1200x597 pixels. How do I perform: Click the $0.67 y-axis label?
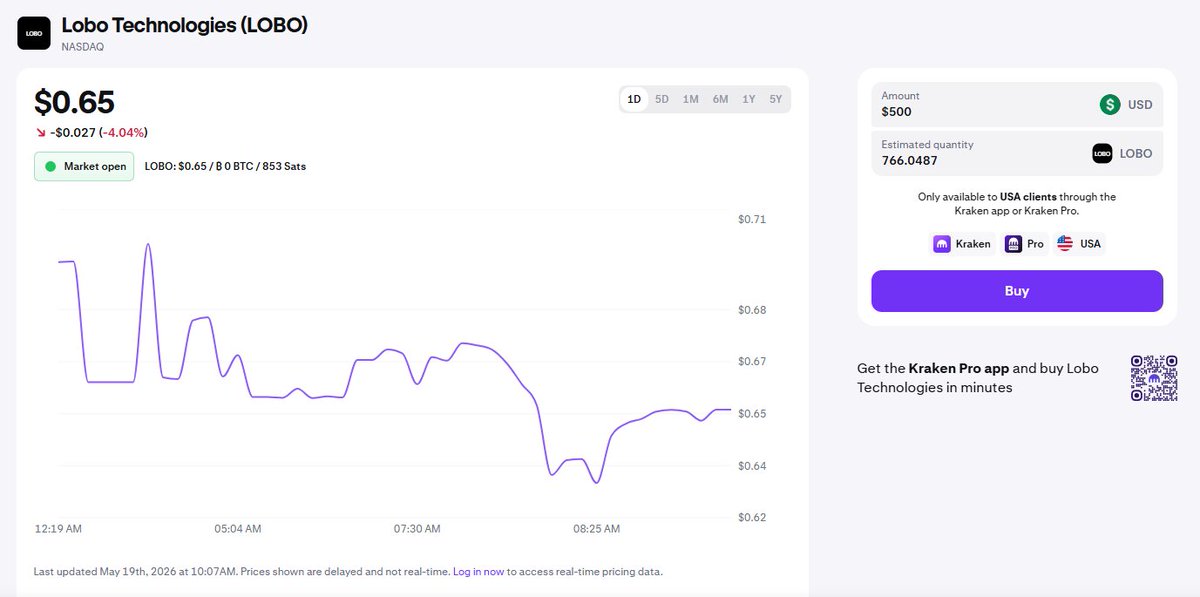752,362
